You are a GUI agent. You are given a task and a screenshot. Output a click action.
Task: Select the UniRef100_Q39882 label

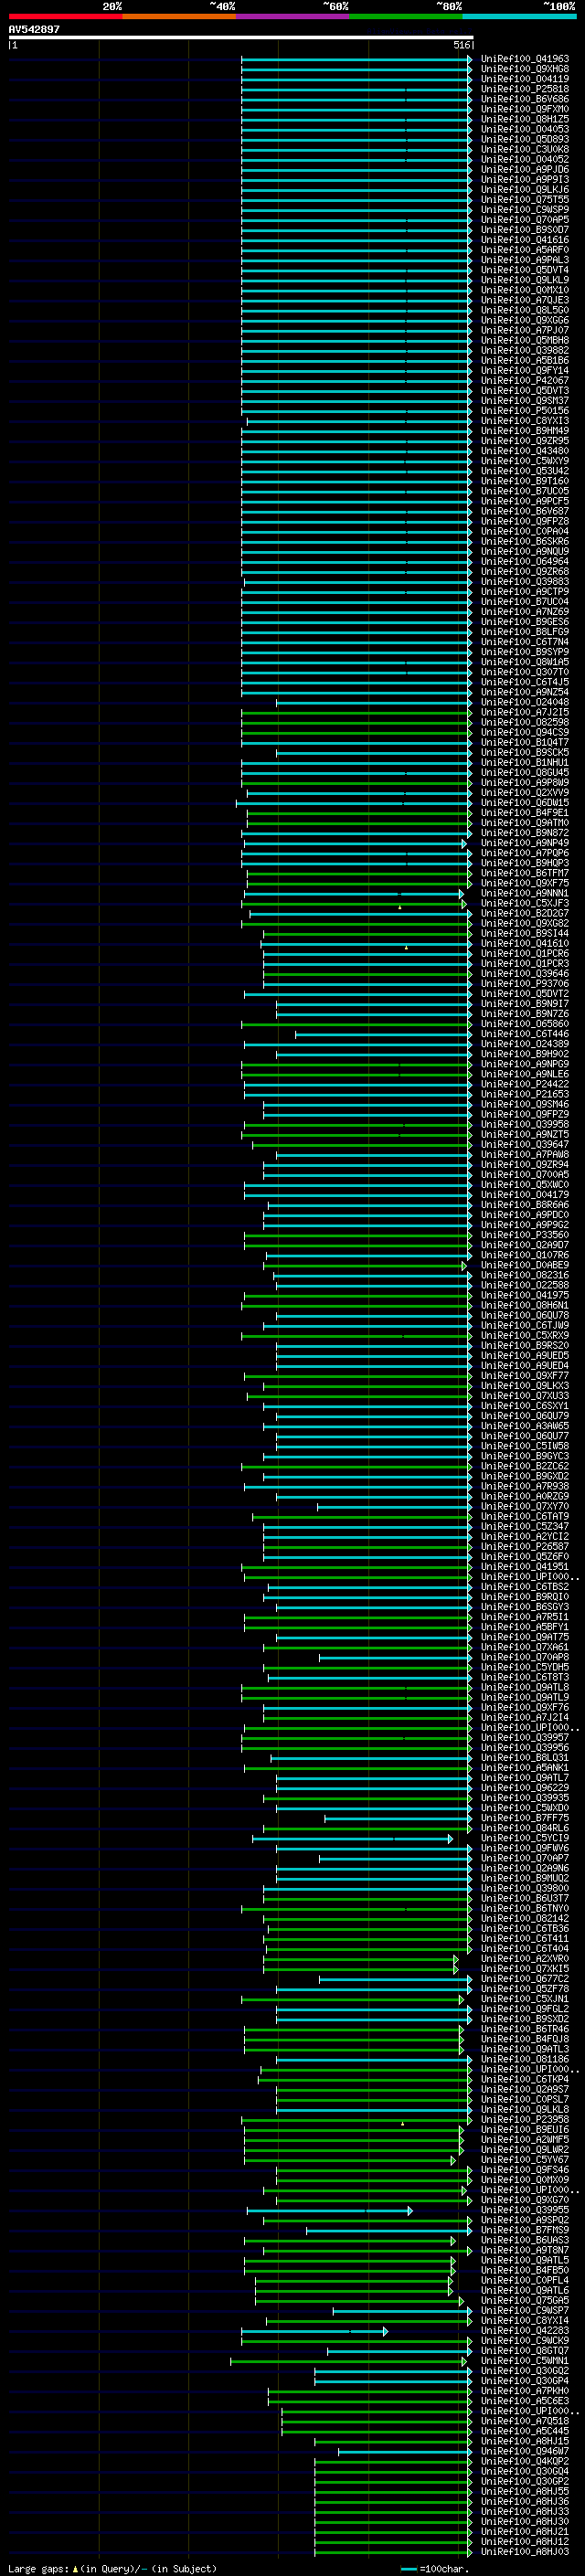[x=525, y=350]
